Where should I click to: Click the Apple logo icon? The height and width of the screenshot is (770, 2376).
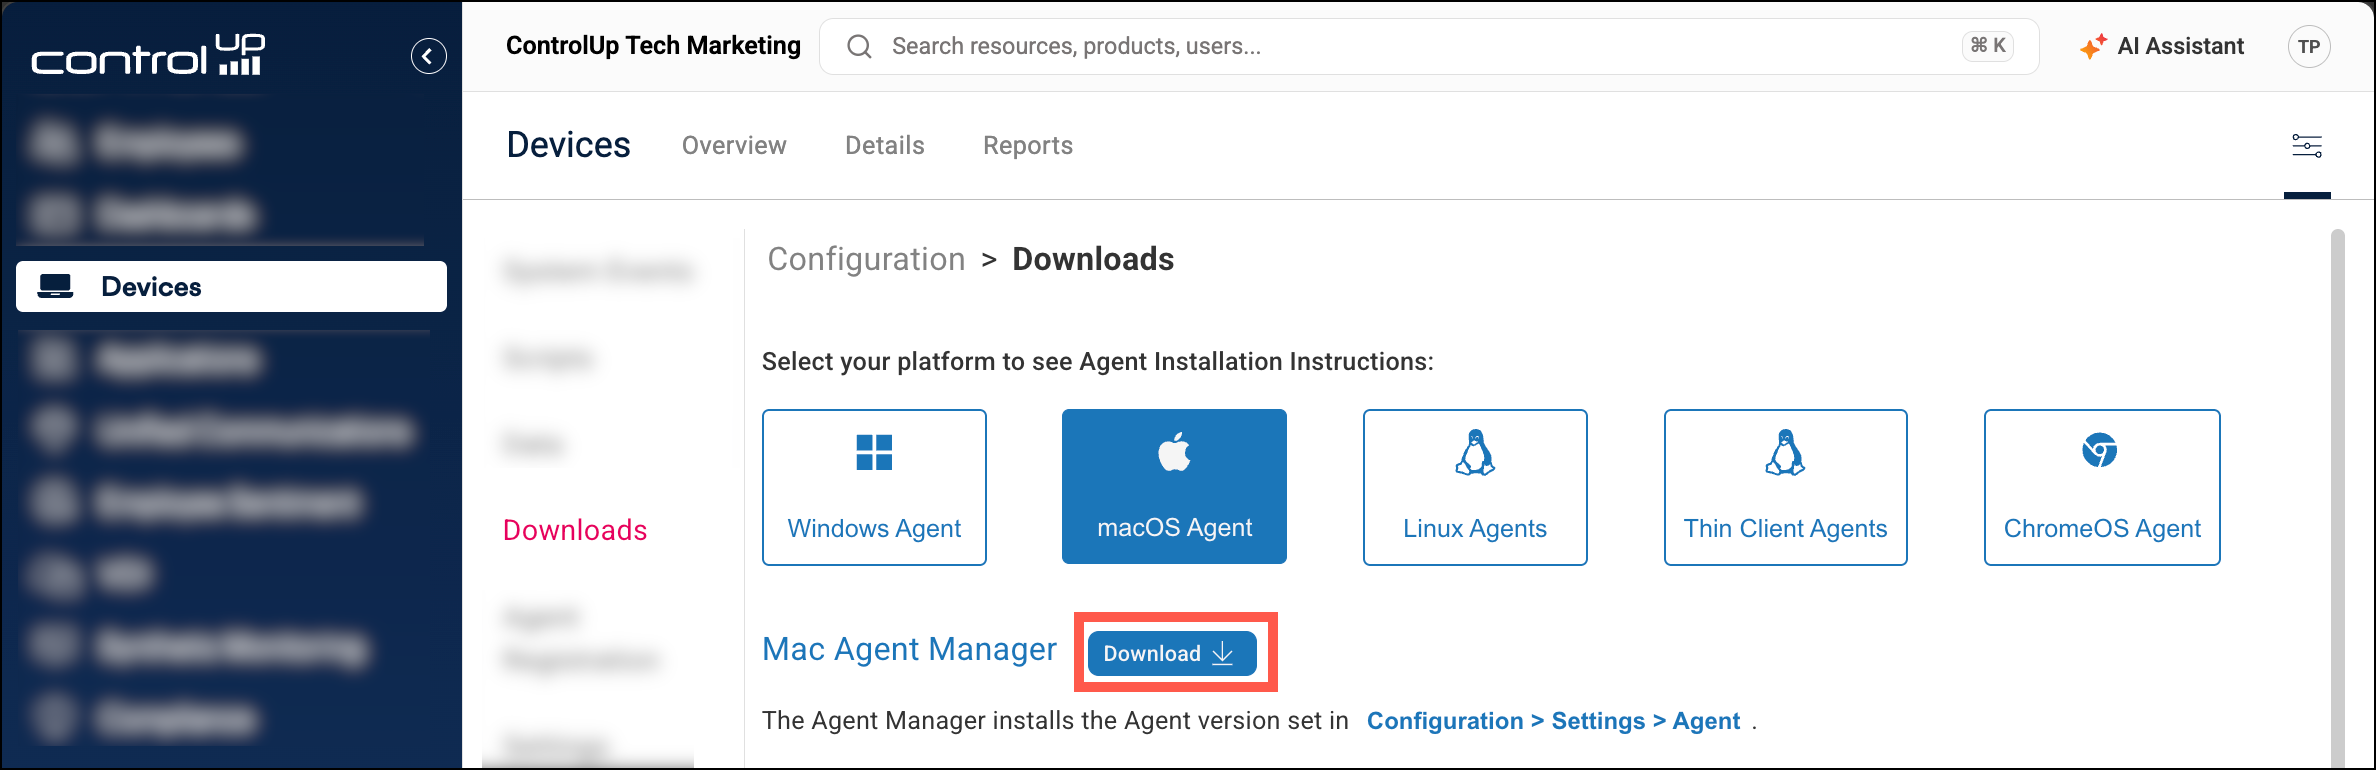click(x=1174, y=451)
